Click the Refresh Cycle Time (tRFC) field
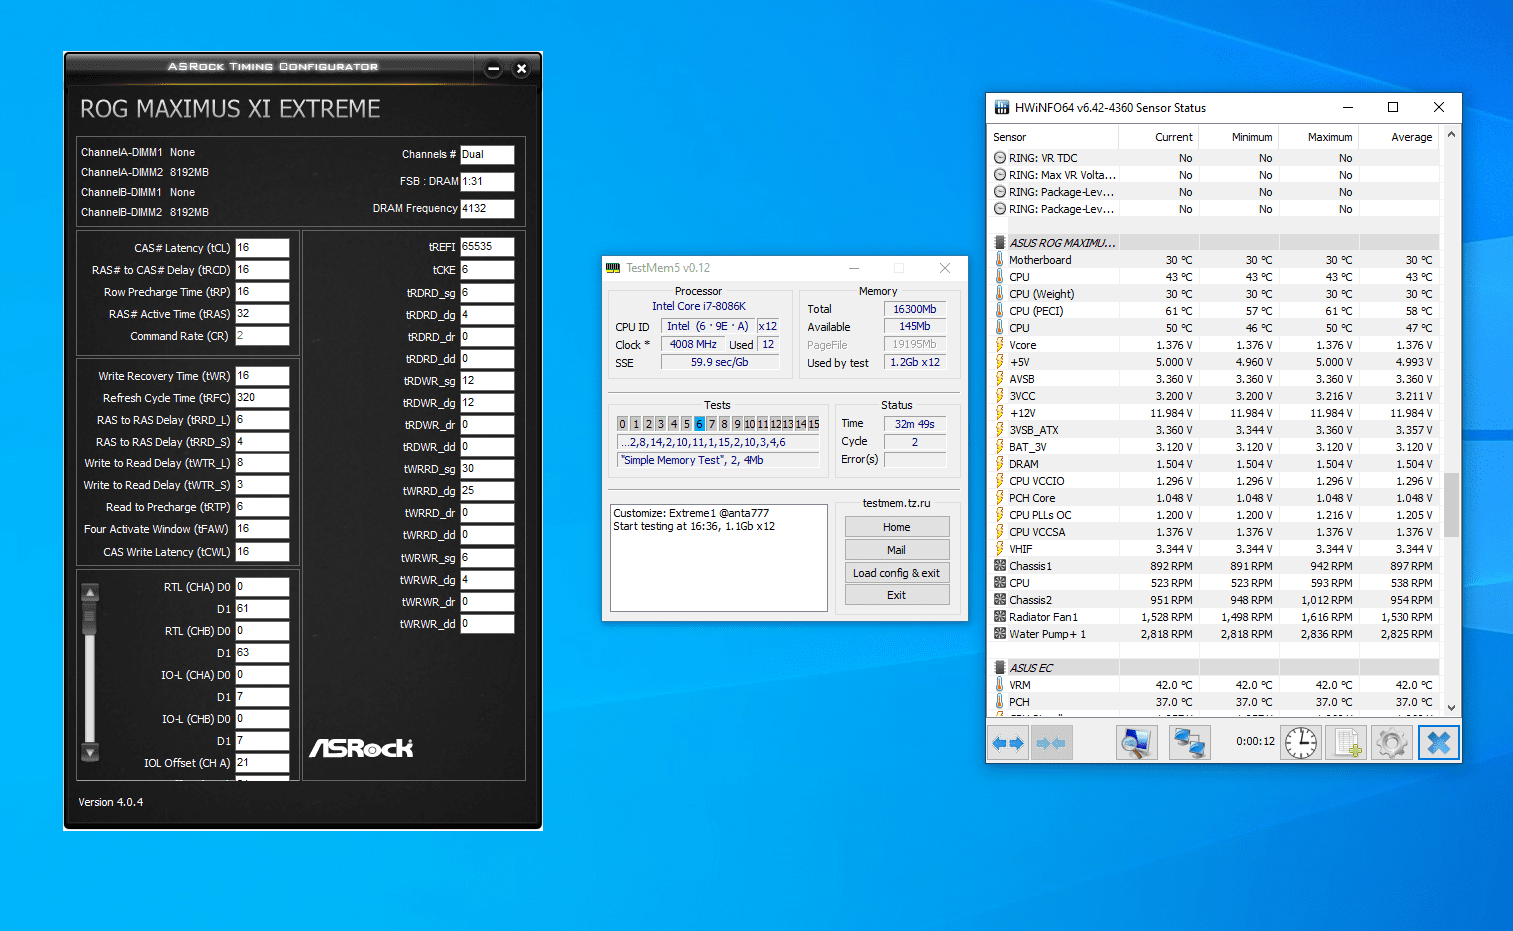The width and height of the screenshot is (1513, 931). (262, 398)
